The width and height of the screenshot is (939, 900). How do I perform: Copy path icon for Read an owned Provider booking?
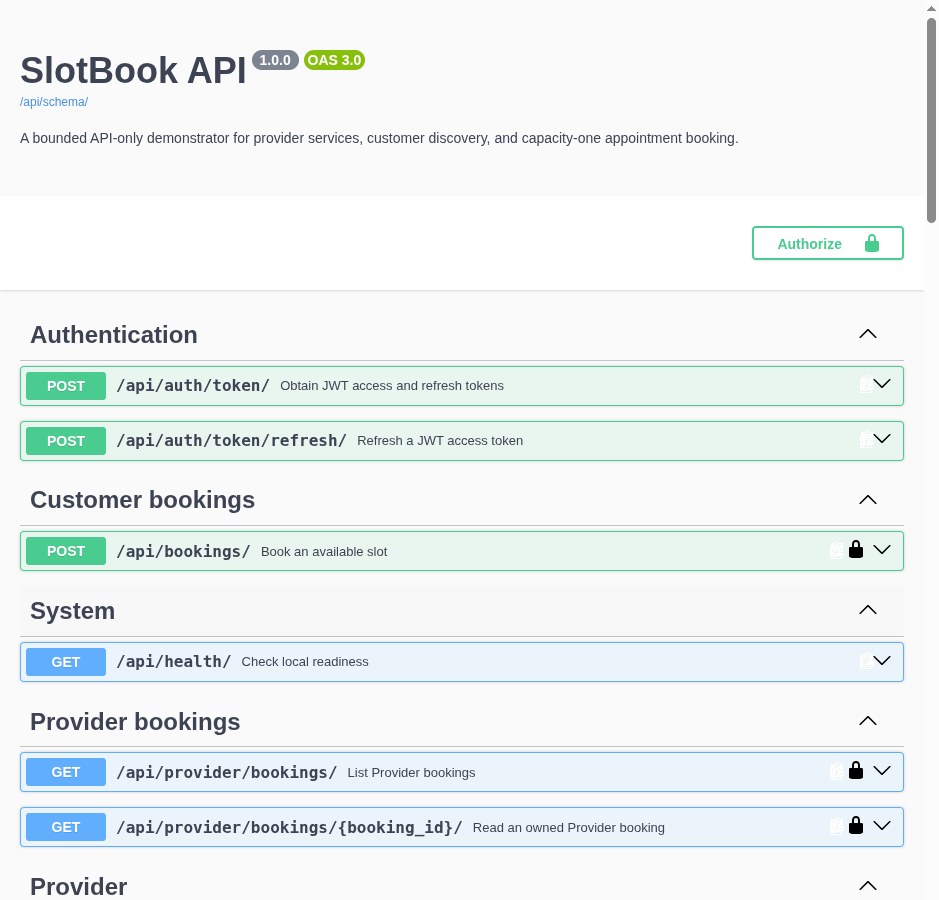[837, 826]
